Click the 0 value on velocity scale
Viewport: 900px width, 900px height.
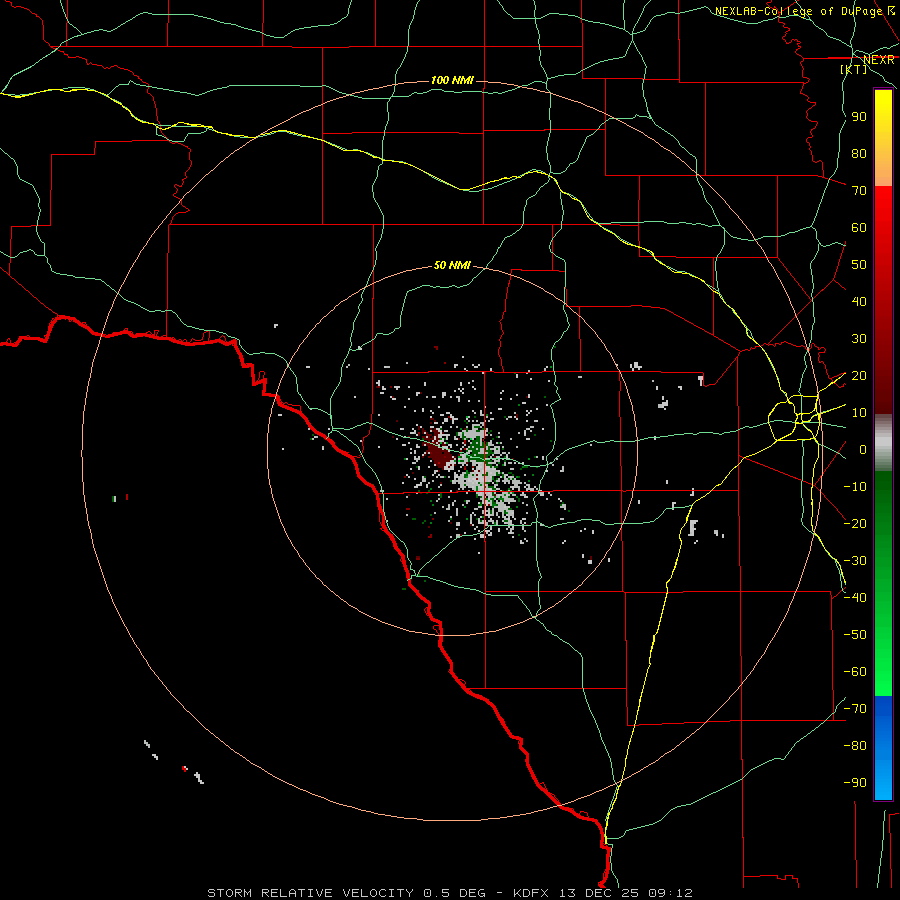[x=862, y=449]
